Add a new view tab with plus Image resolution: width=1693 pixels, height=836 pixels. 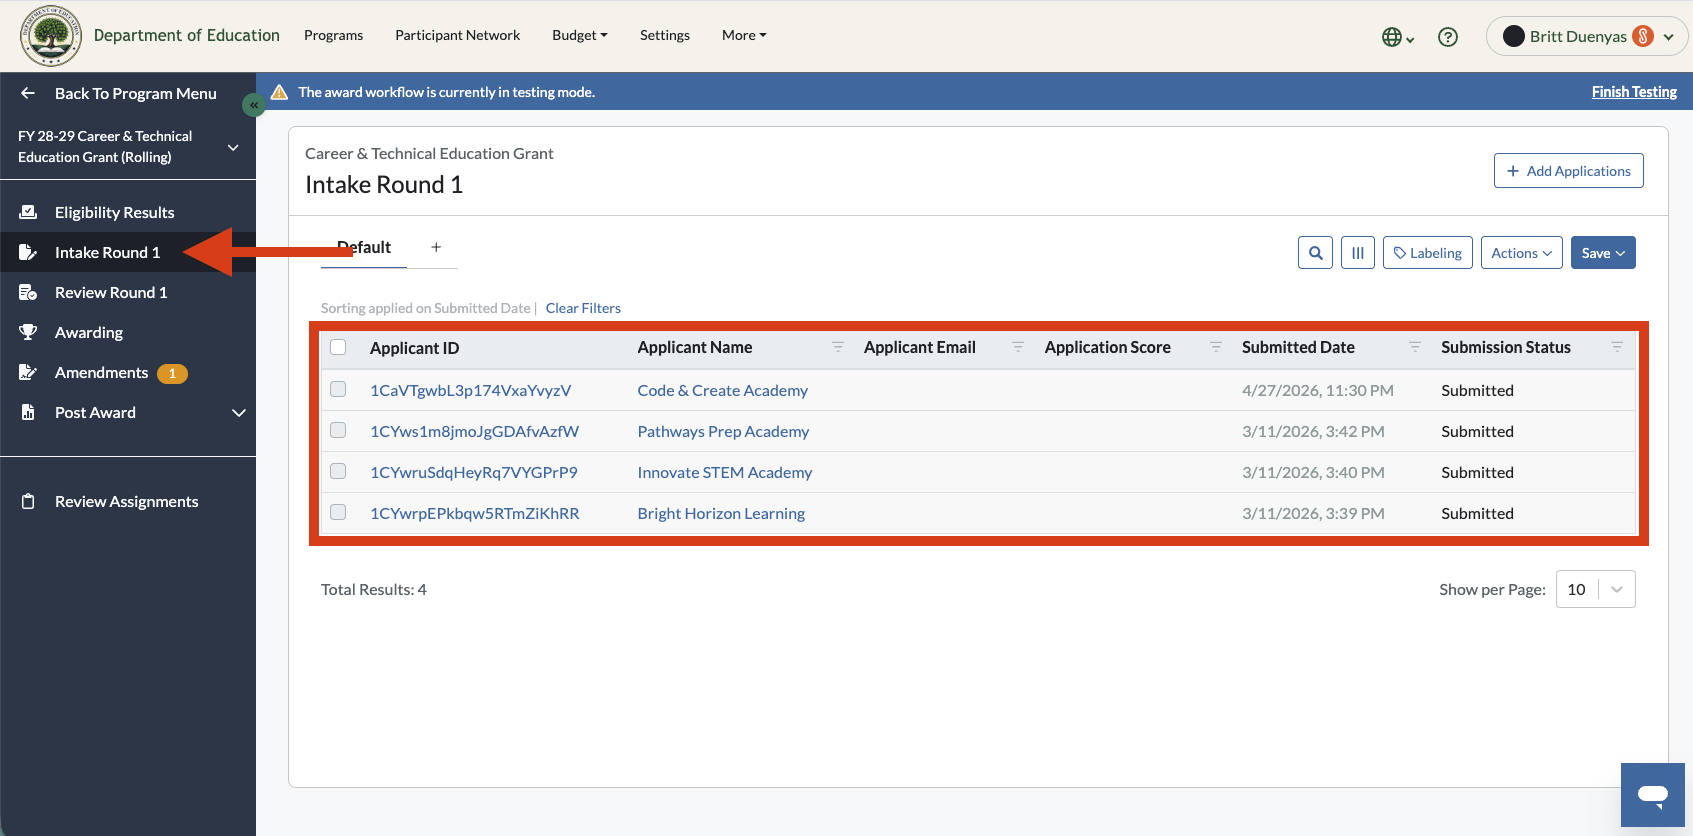tap(436, 247)
